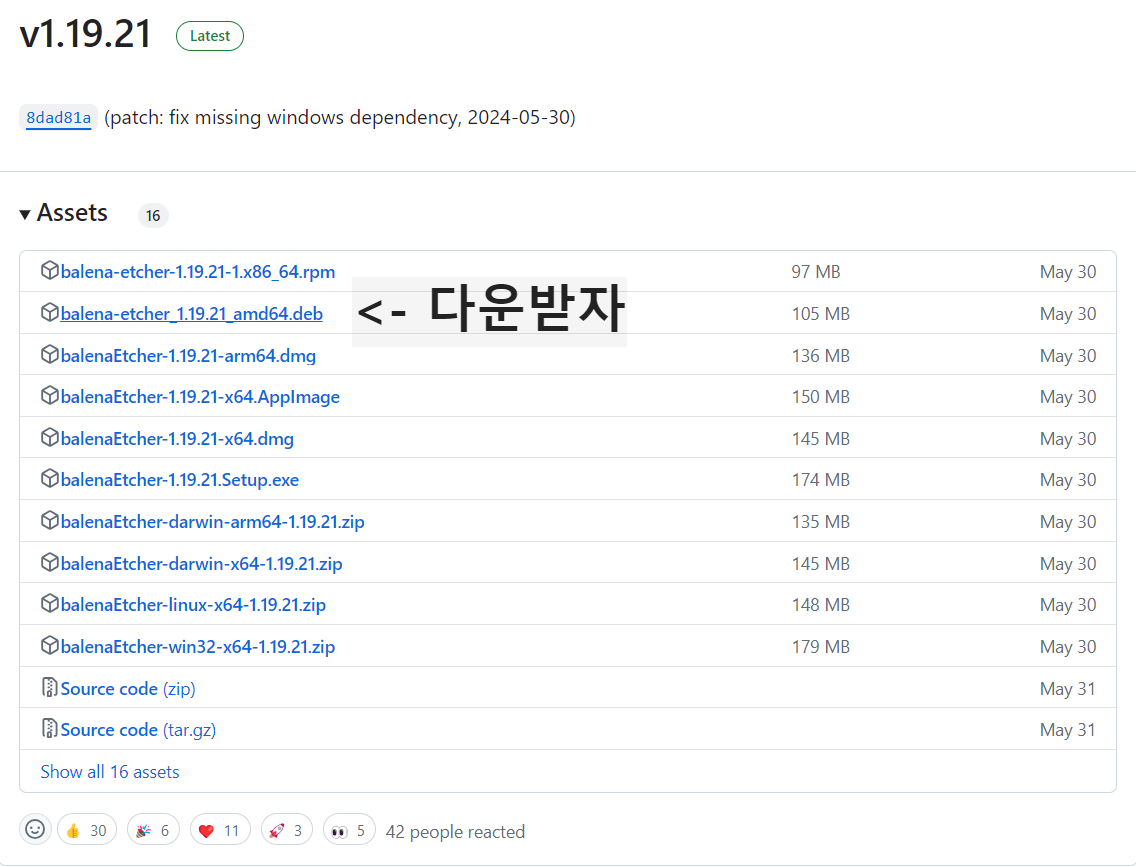This screenshot has height=867, width=1136.
Task: Click package icon beside balenaEtcher-1.19.21.Setup.exe
Action: (49, 479)
